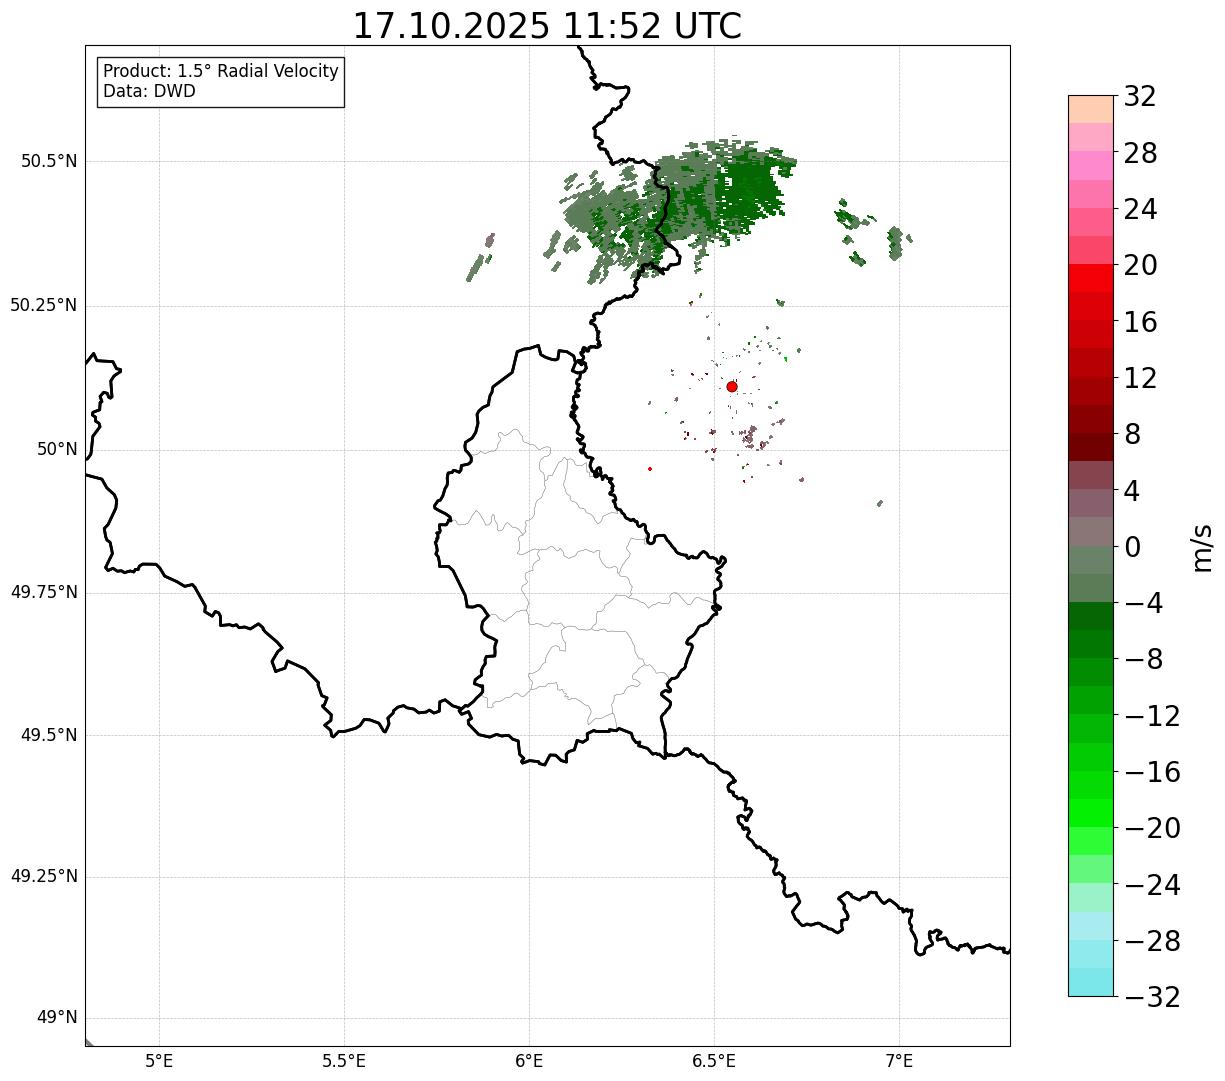
Task: Pick the bright red swatch just below 20
Action: [x=1091, y=278]
